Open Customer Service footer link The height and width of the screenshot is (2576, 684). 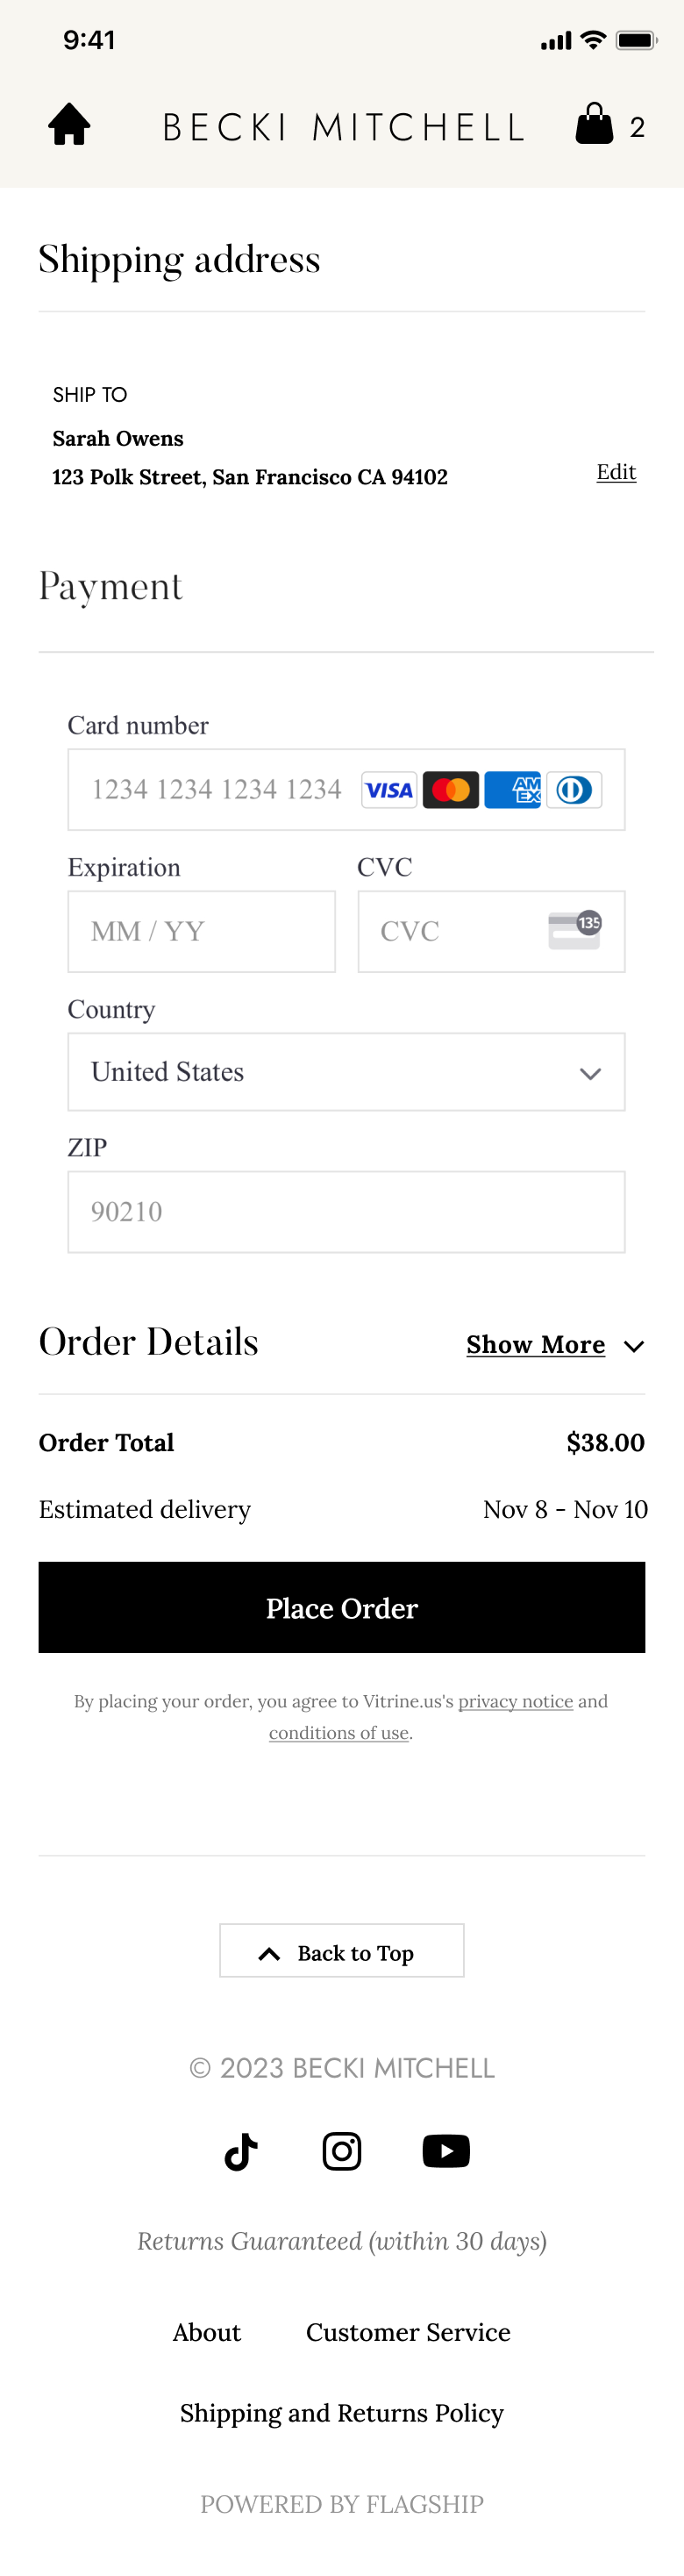pyautogui.click(x=408, y=2332)
